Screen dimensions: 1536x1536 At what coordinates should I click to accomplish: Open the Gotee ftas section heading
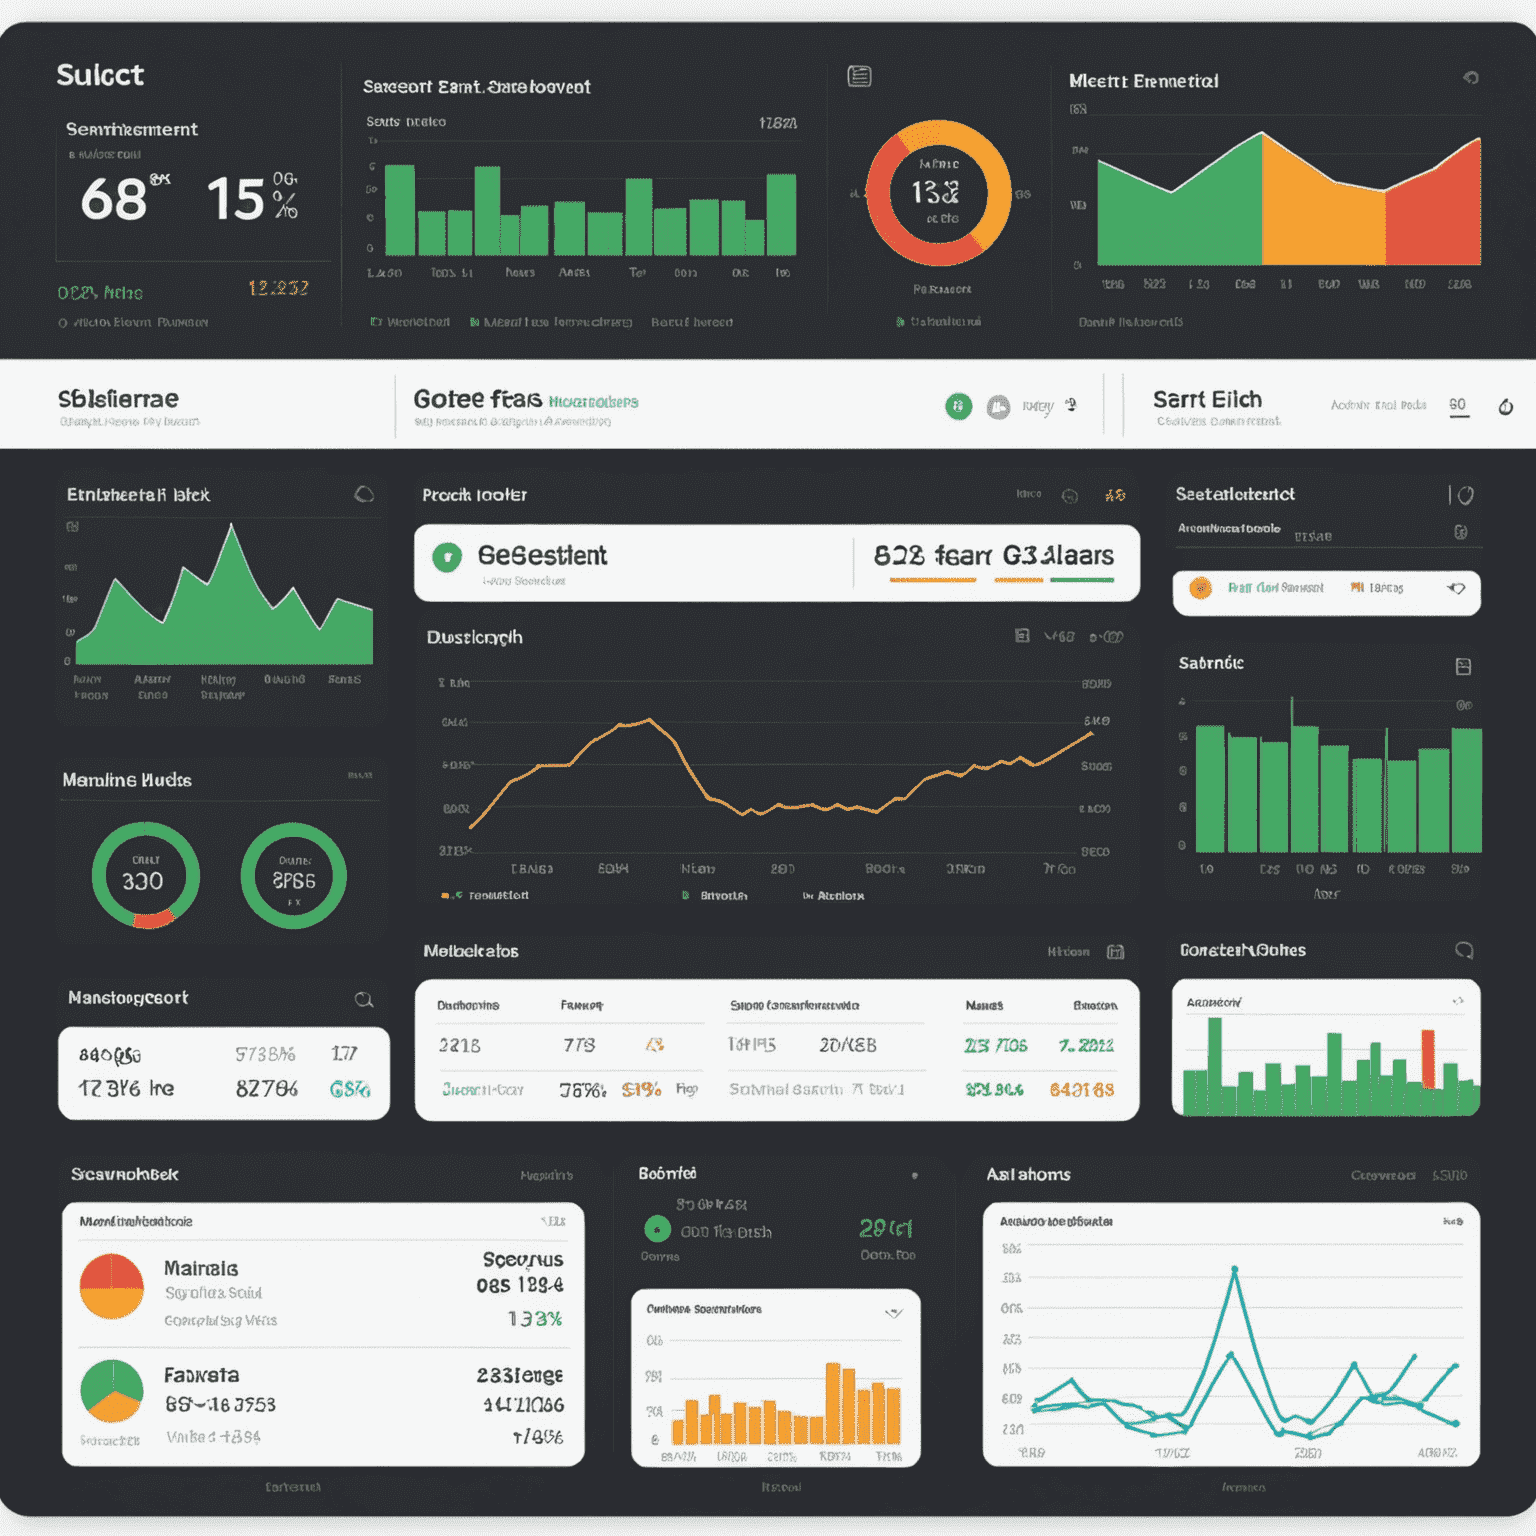click(478, 399)
